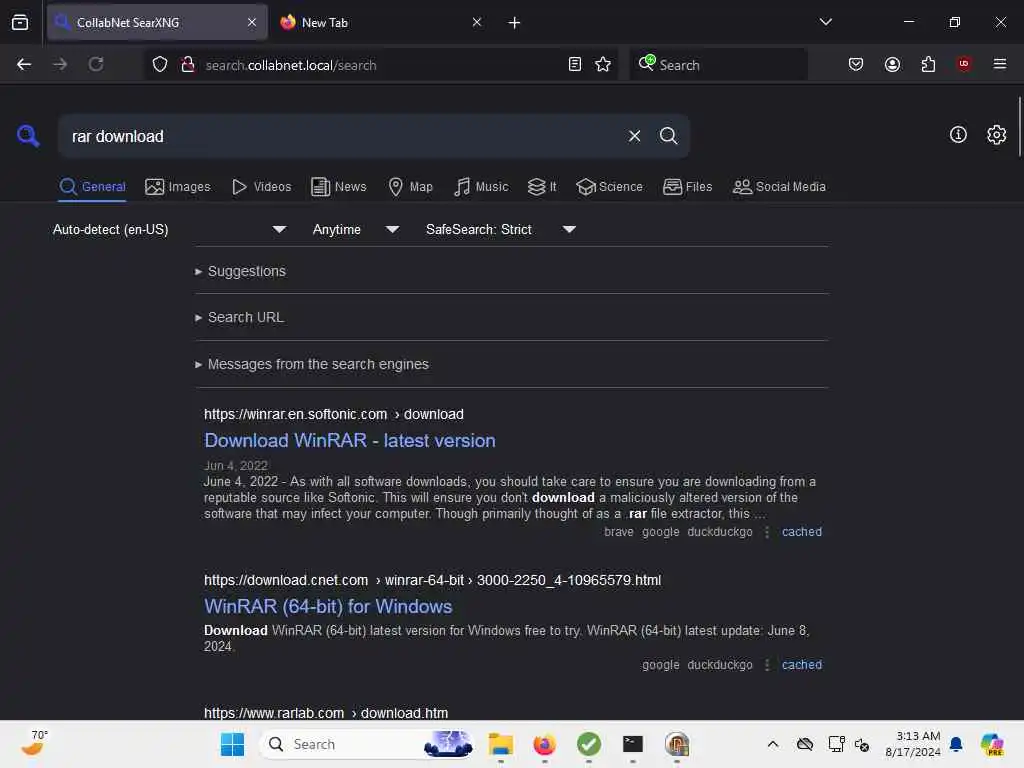Image resolution: width=1024 pixels, height=768 pixels.
Task: Switch to the Map category
Action: pyautogui.click(x=410, y=187)
